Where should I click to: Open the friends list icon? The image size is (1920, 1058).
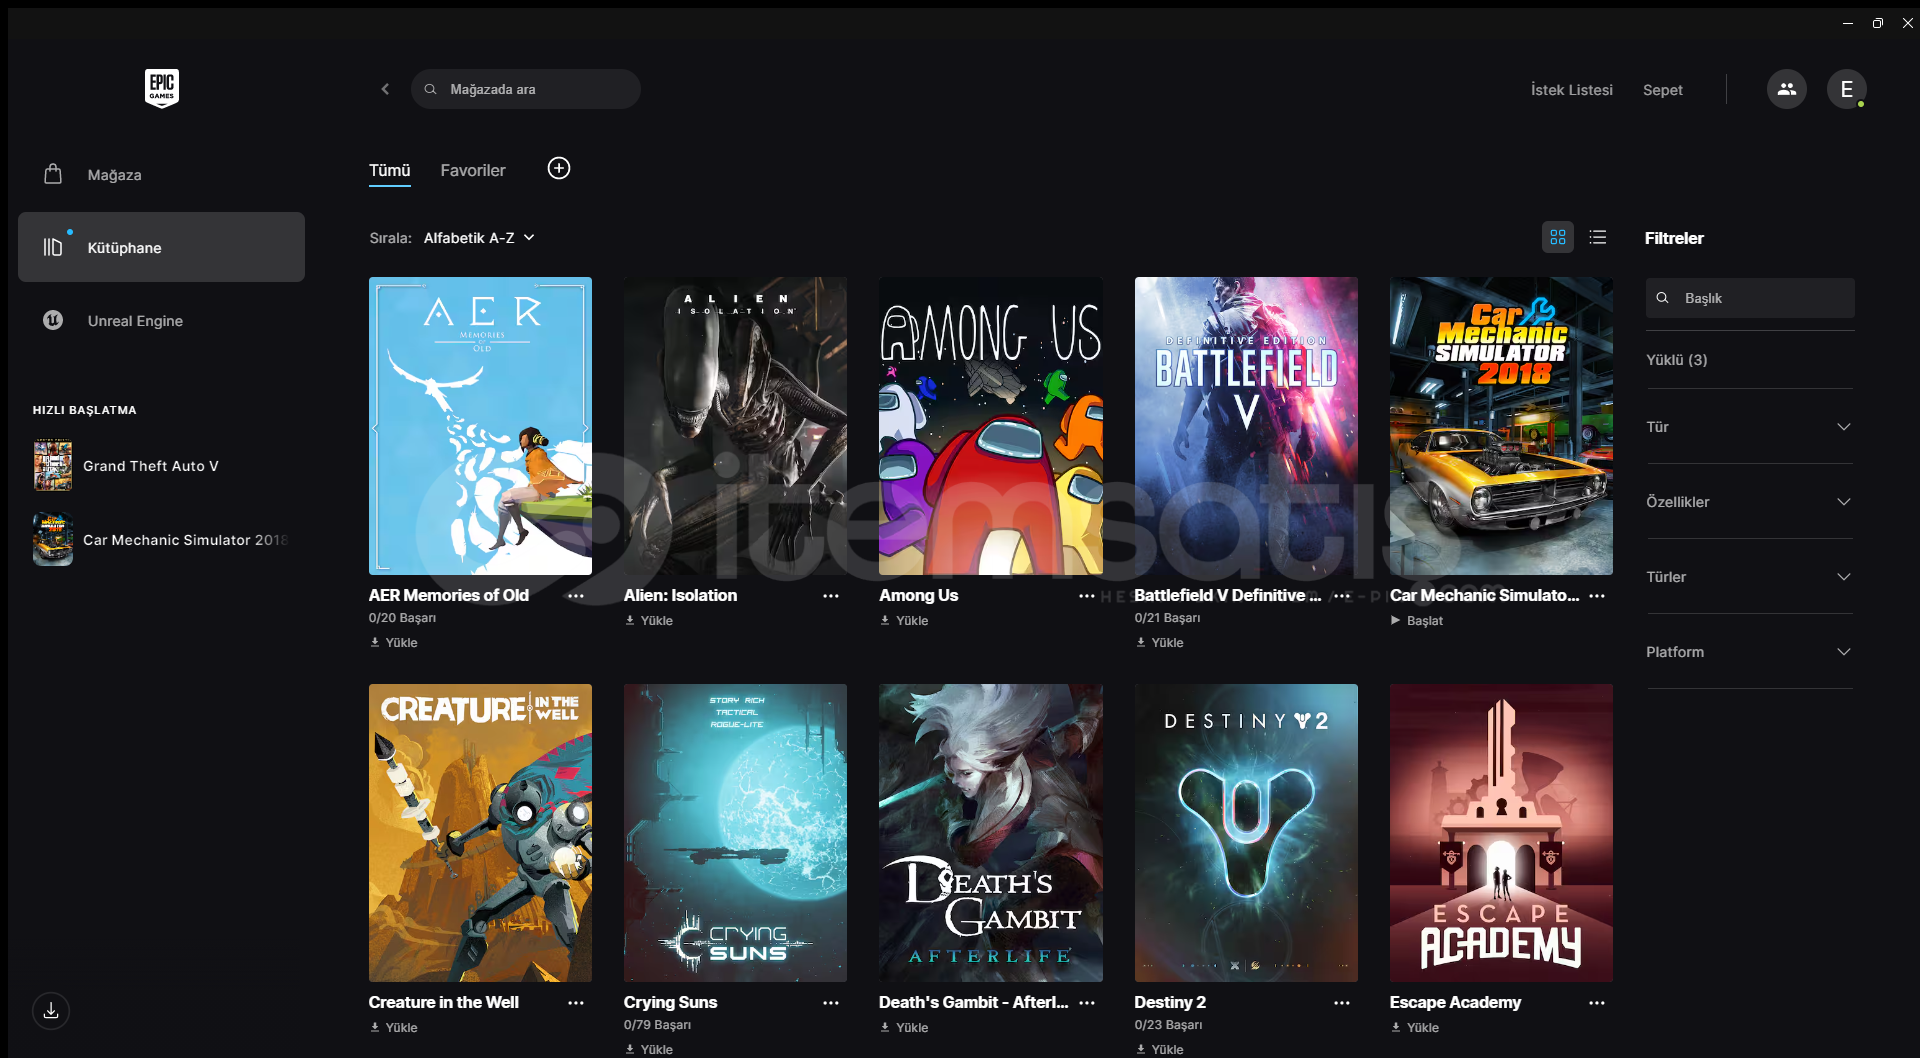point(1786,89)
